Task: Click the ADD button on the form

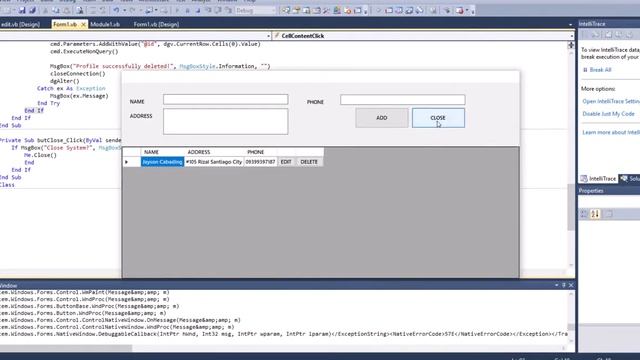Action: 382,118
